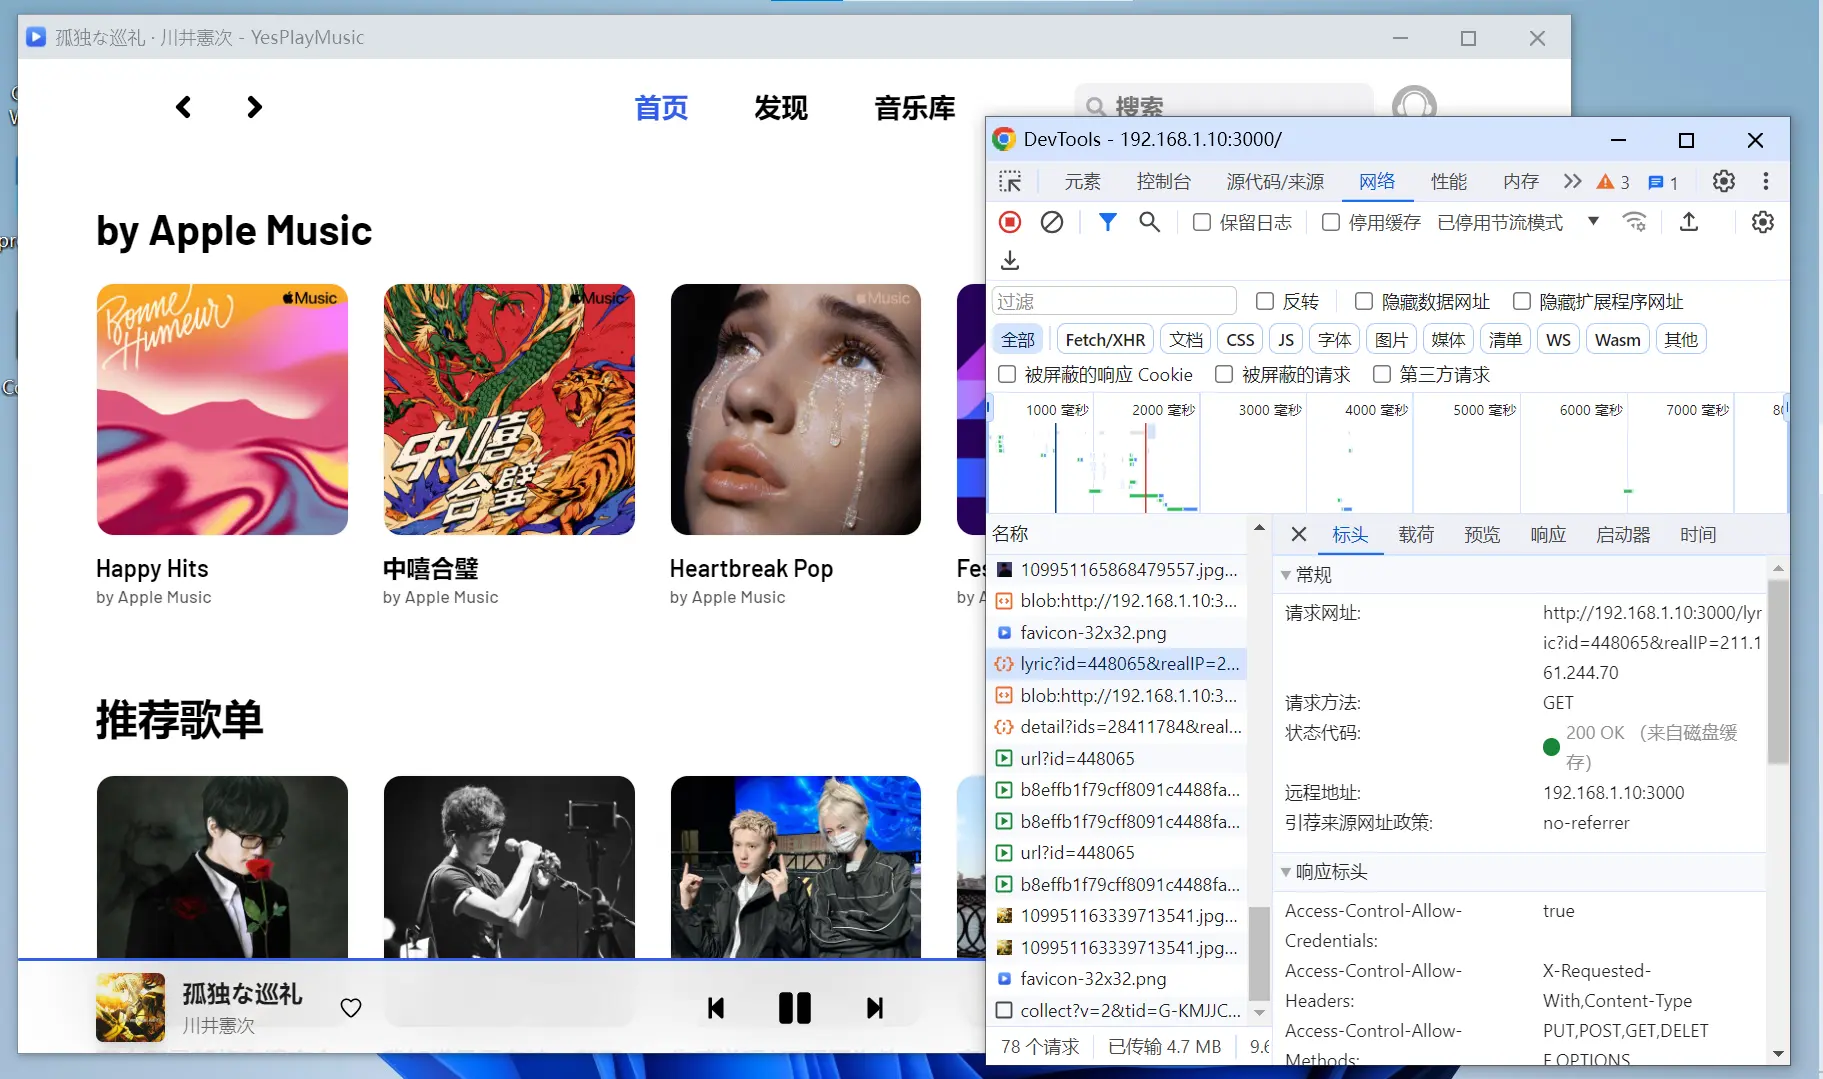Screen dimensions: 1823x1079
Task: Select the detail?ids=28411784 request row
Action: pyautogui.click(x=1118, y=727)
